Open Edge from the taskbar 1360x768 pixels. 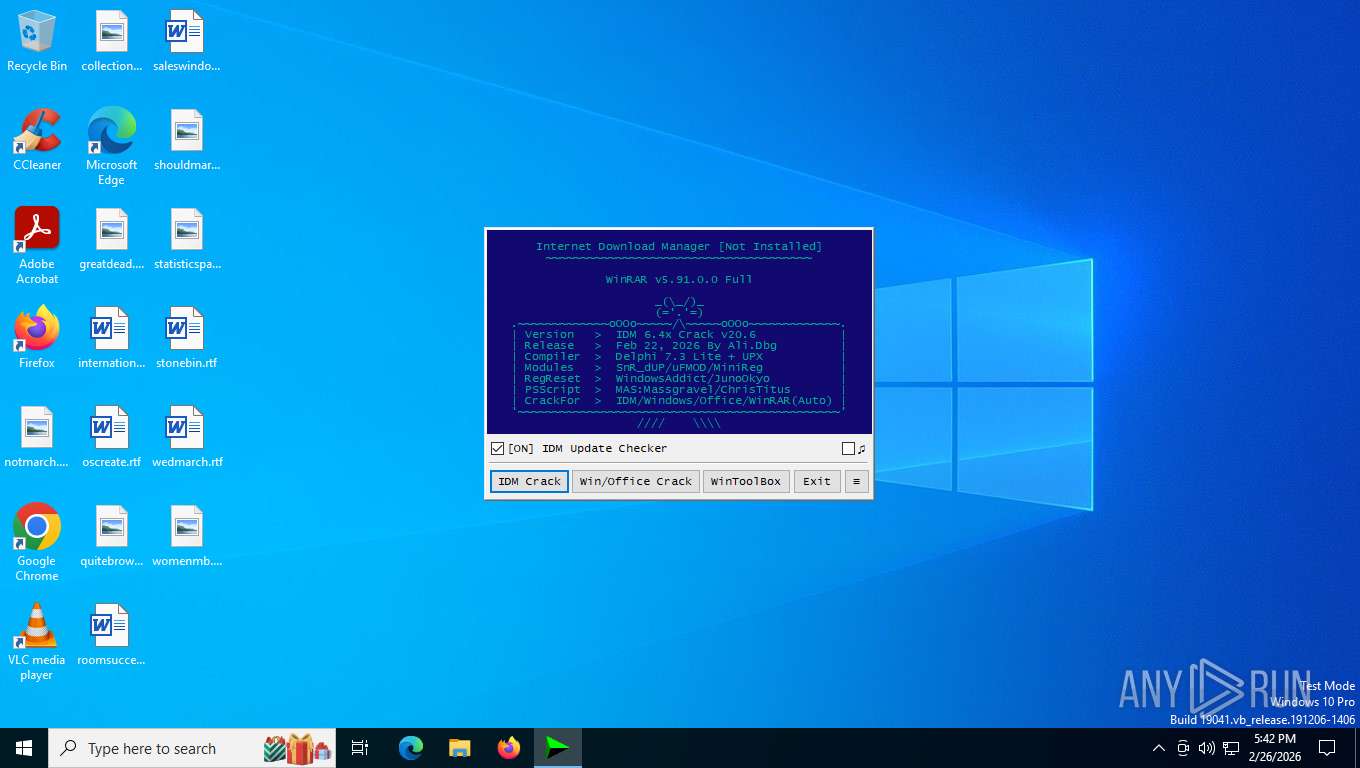(411, 748)
